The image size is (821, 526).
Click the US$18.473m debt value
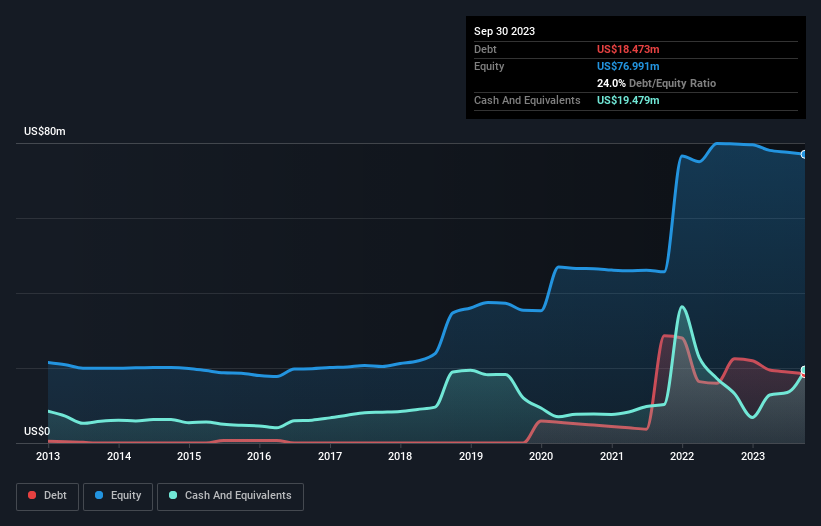tap(628, 49)
